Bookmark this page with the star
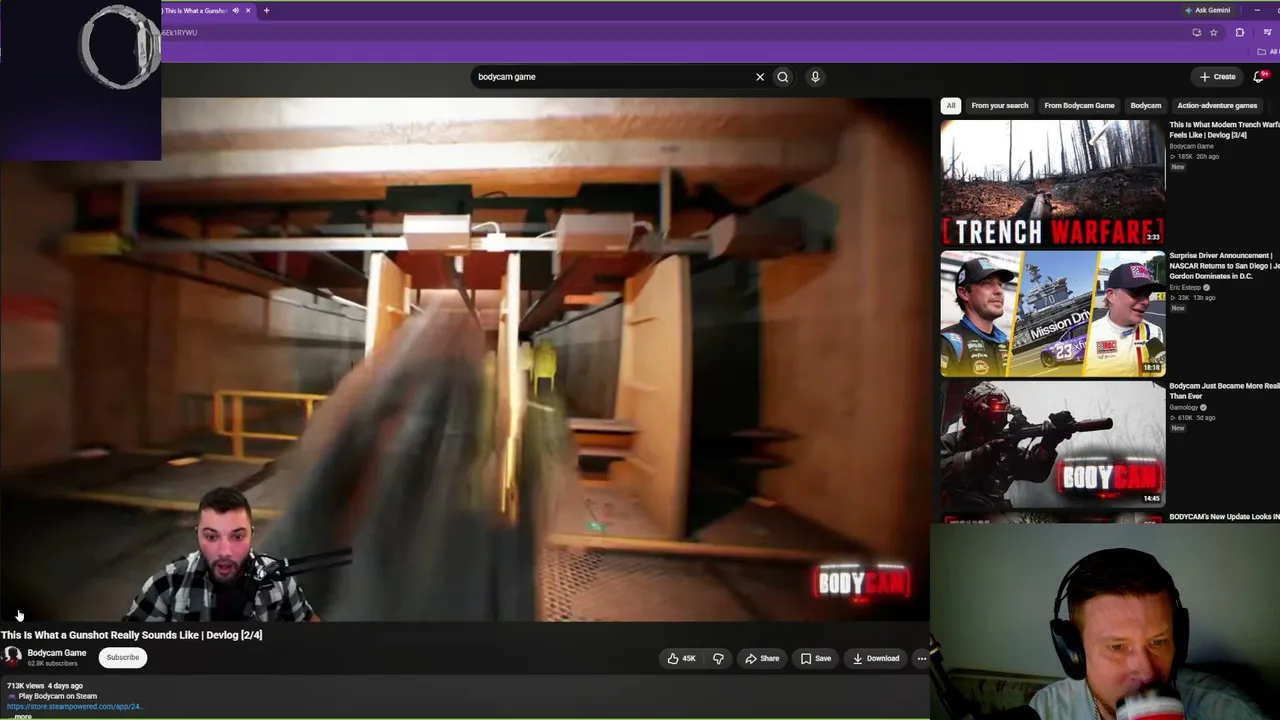The height and width of the screenshot is (720, 1280). 1214,33
